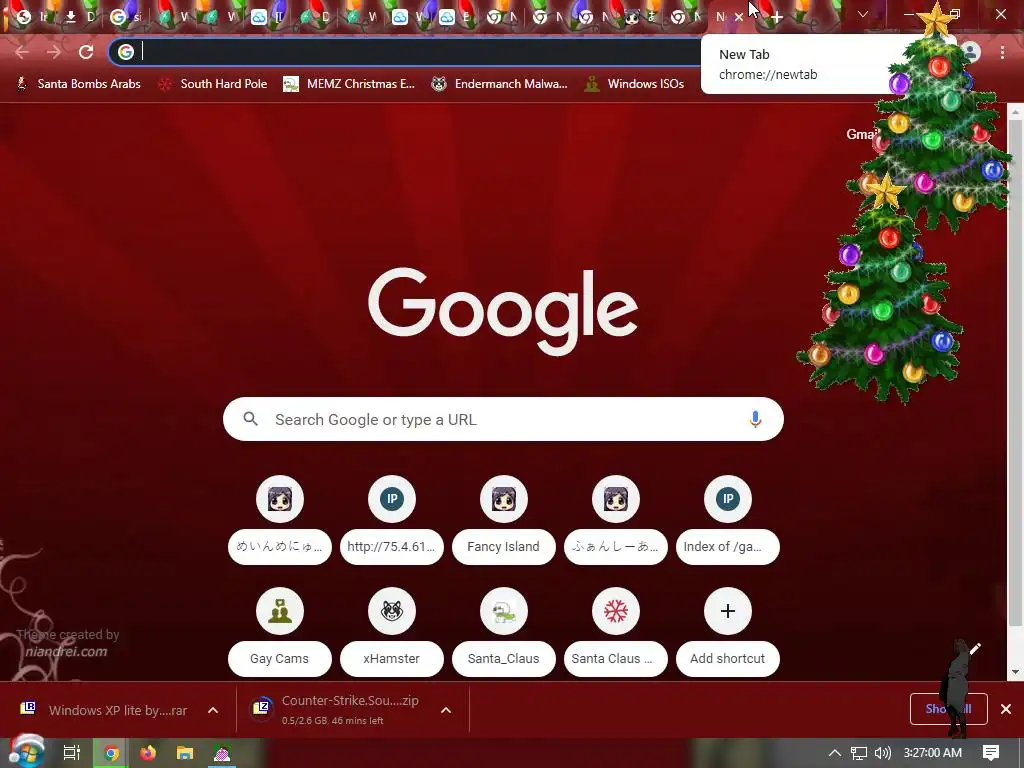Expand options for Windows XP lite download
1024x768 pixels.
[213, 711]
